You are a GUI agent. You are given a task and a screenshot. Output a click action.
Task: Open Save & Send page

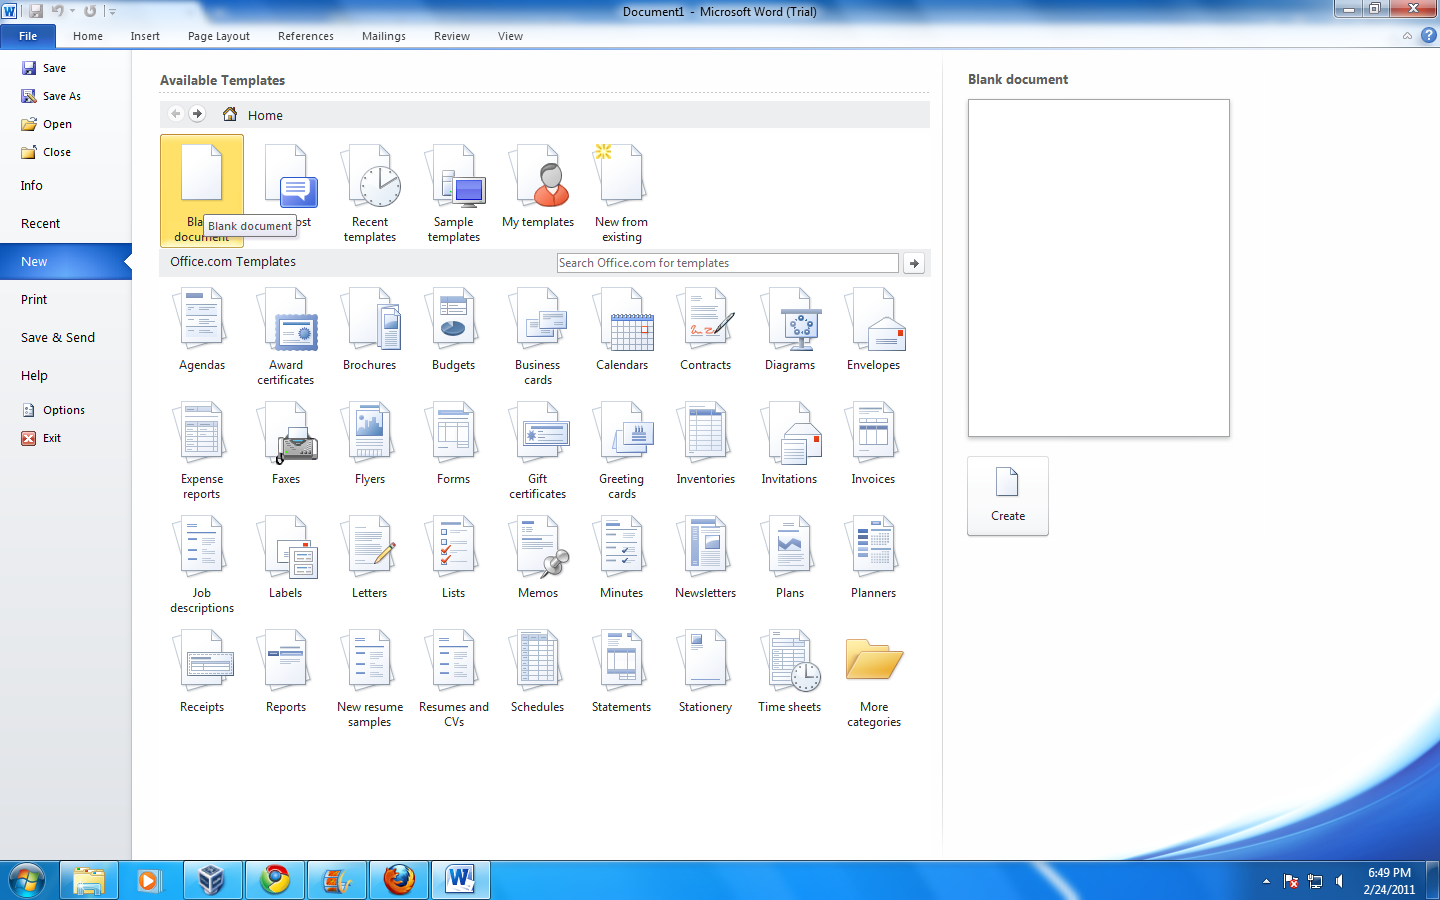(58, 338)
